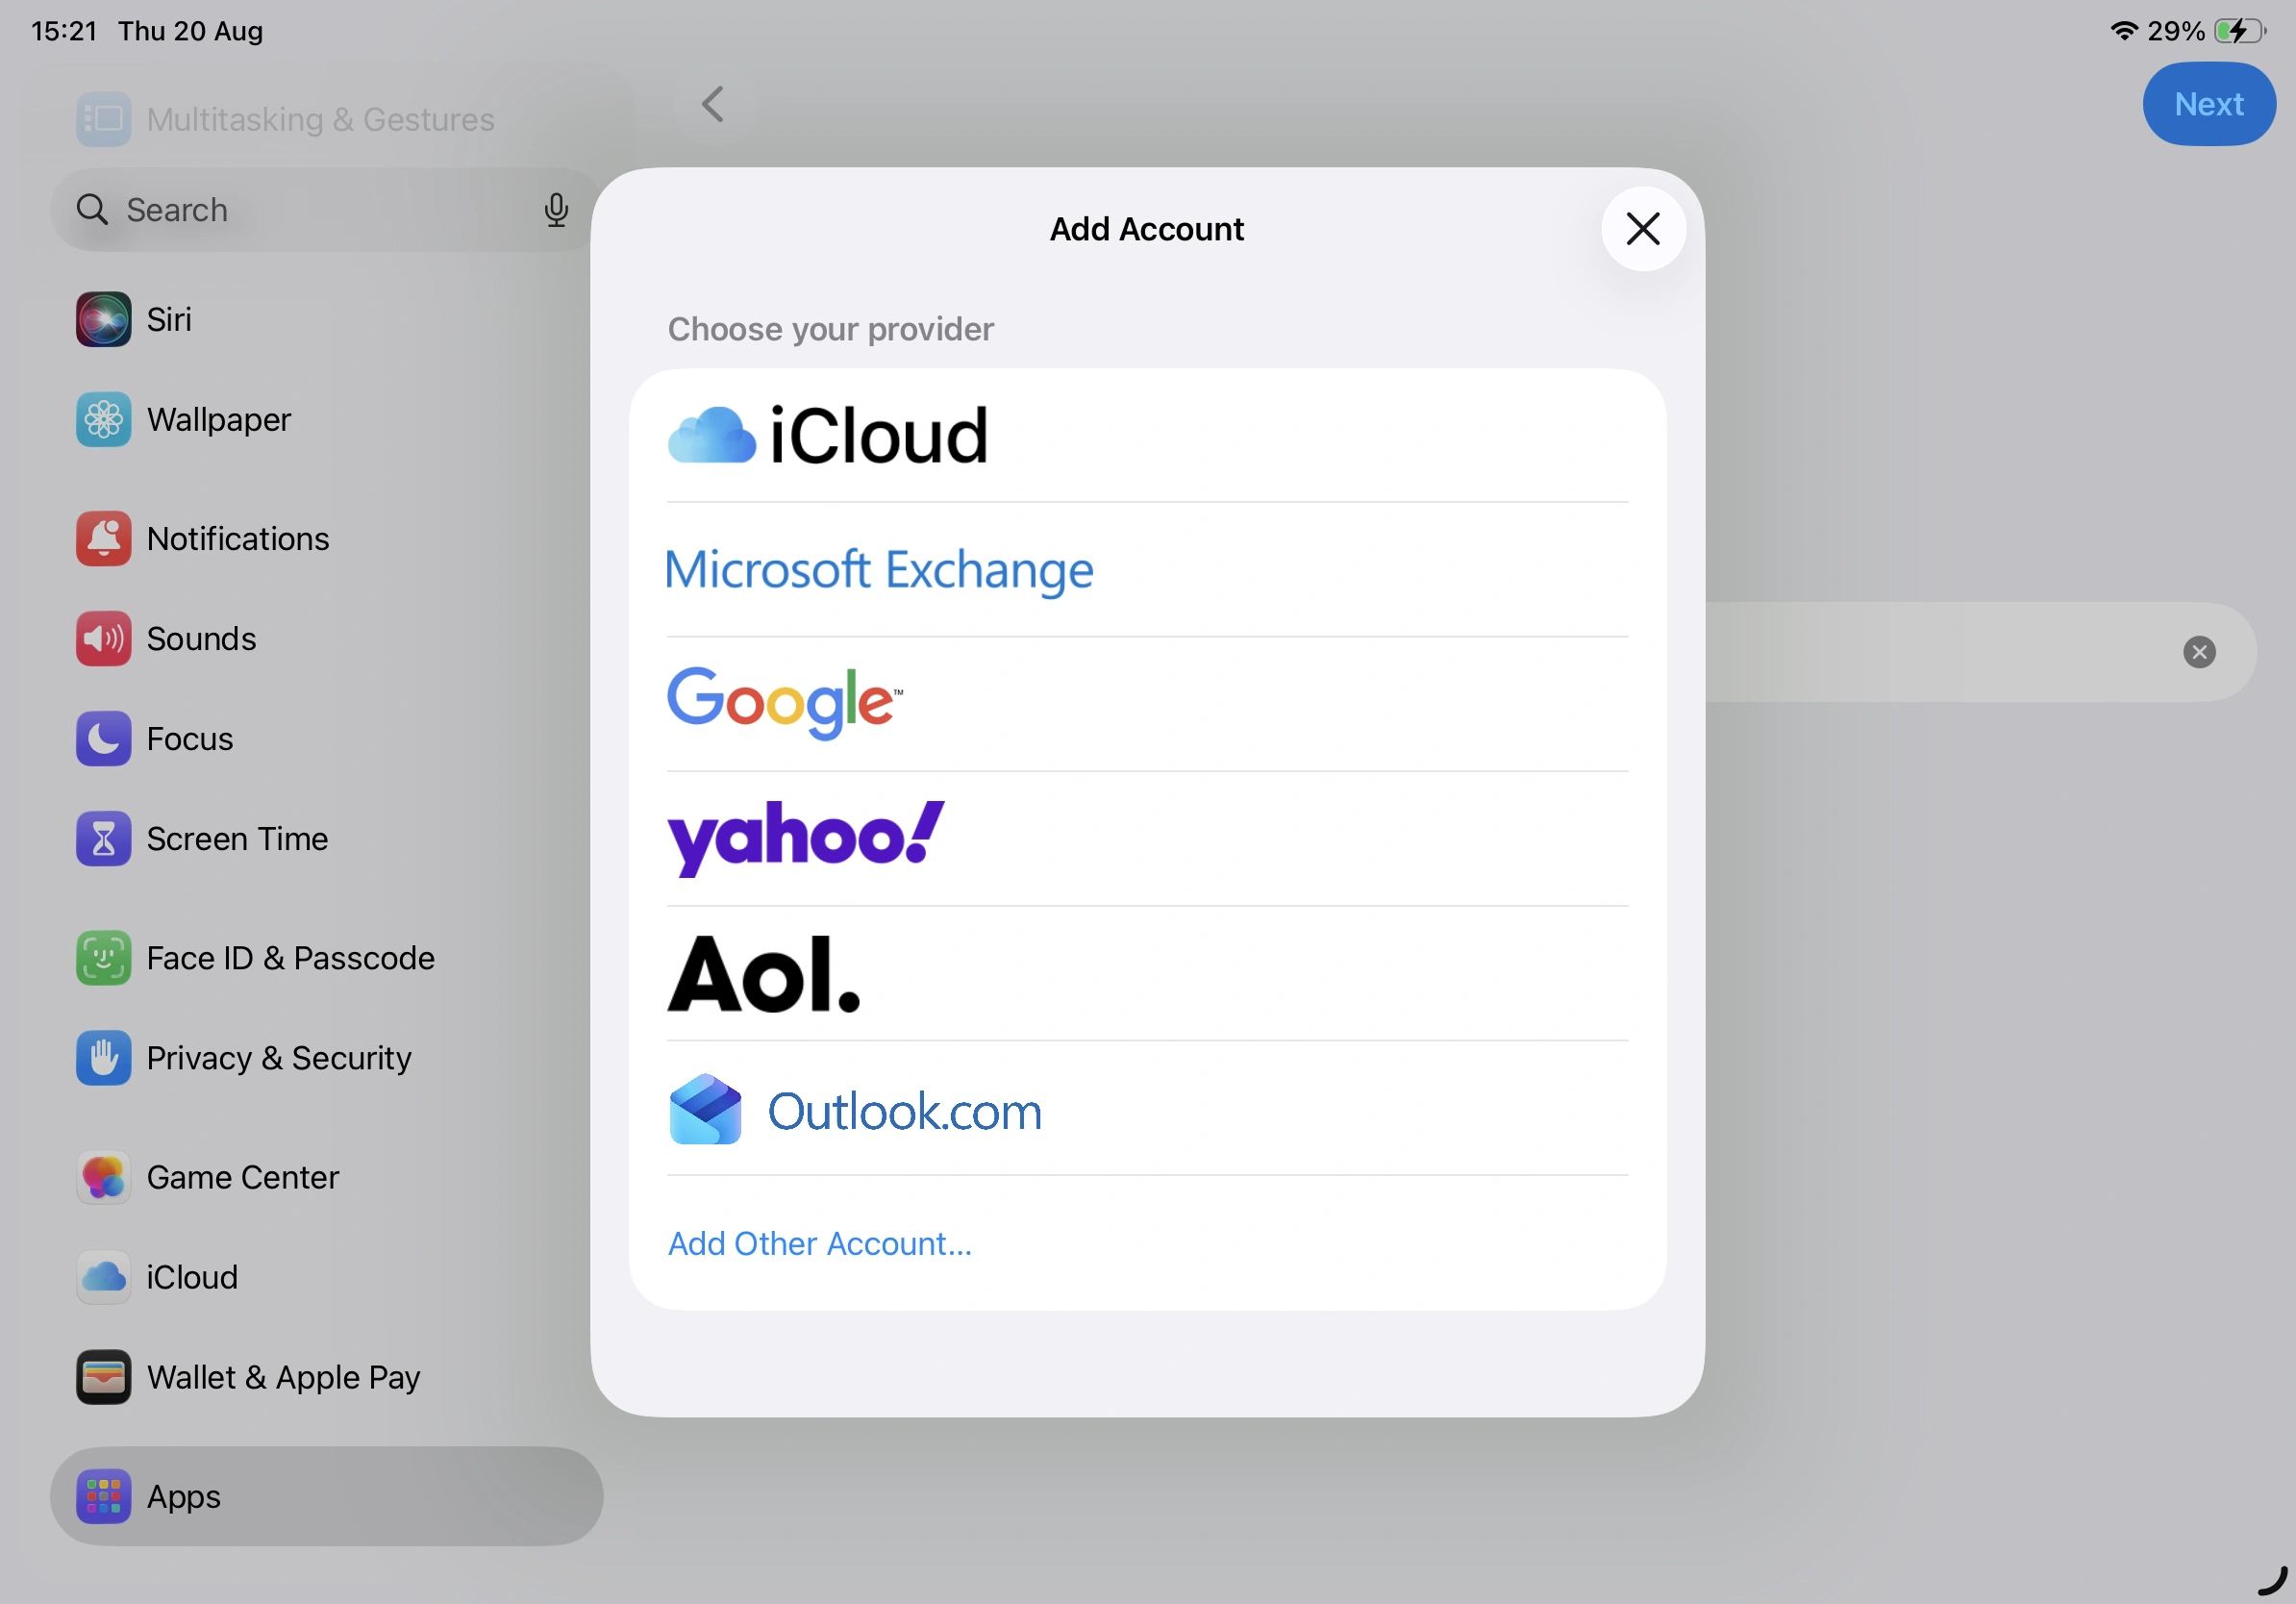Tap the Outlook envelope logo
This screenshot has height=1604, width=2296.
(x=705, y=1109)
